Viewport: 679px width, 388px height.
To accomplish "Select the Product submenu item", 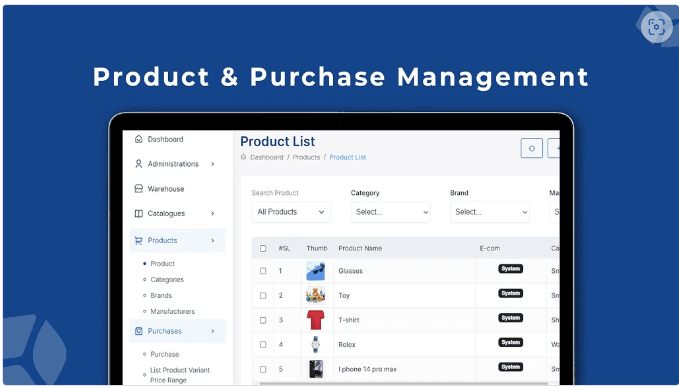I will tap(162, 263).
